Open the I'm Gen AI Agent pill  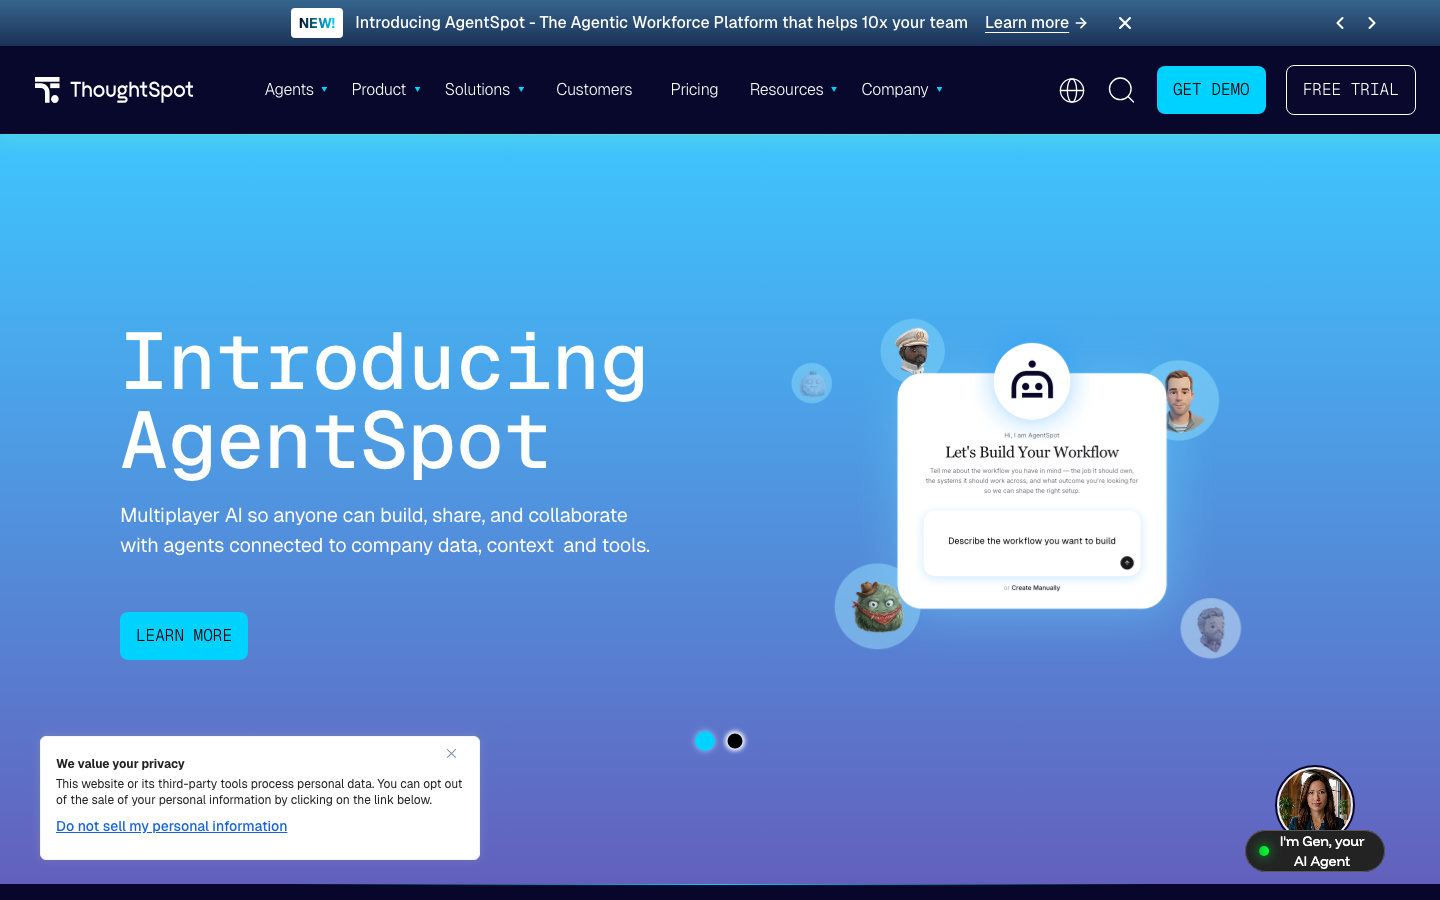(x=1315, y=851)
